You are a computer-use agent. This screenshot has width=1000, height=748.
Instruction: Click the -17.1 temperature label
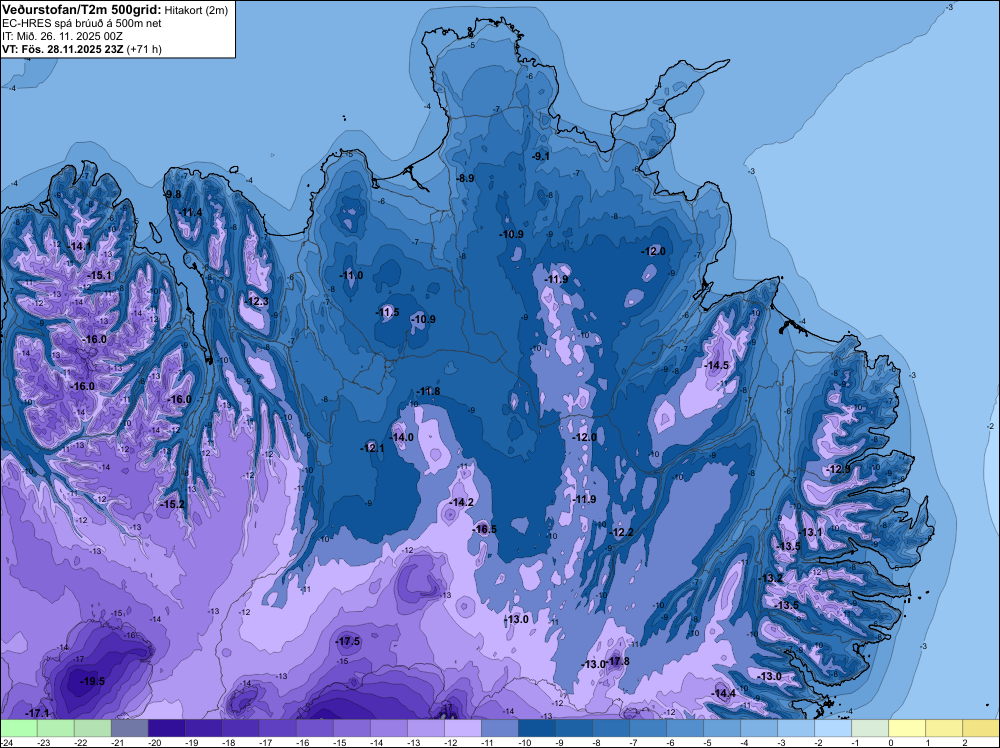37,713
